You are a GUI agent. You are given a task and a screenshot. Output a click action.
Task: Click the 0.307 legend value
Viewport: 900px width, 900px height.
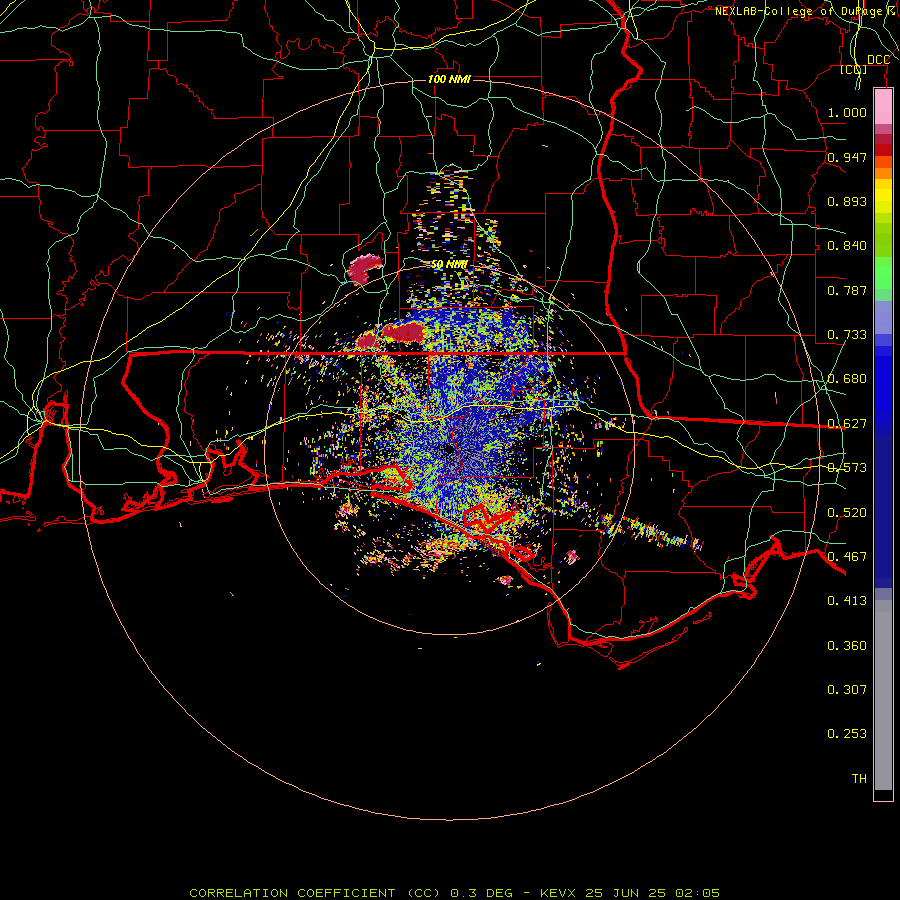[x=847, y=690]
